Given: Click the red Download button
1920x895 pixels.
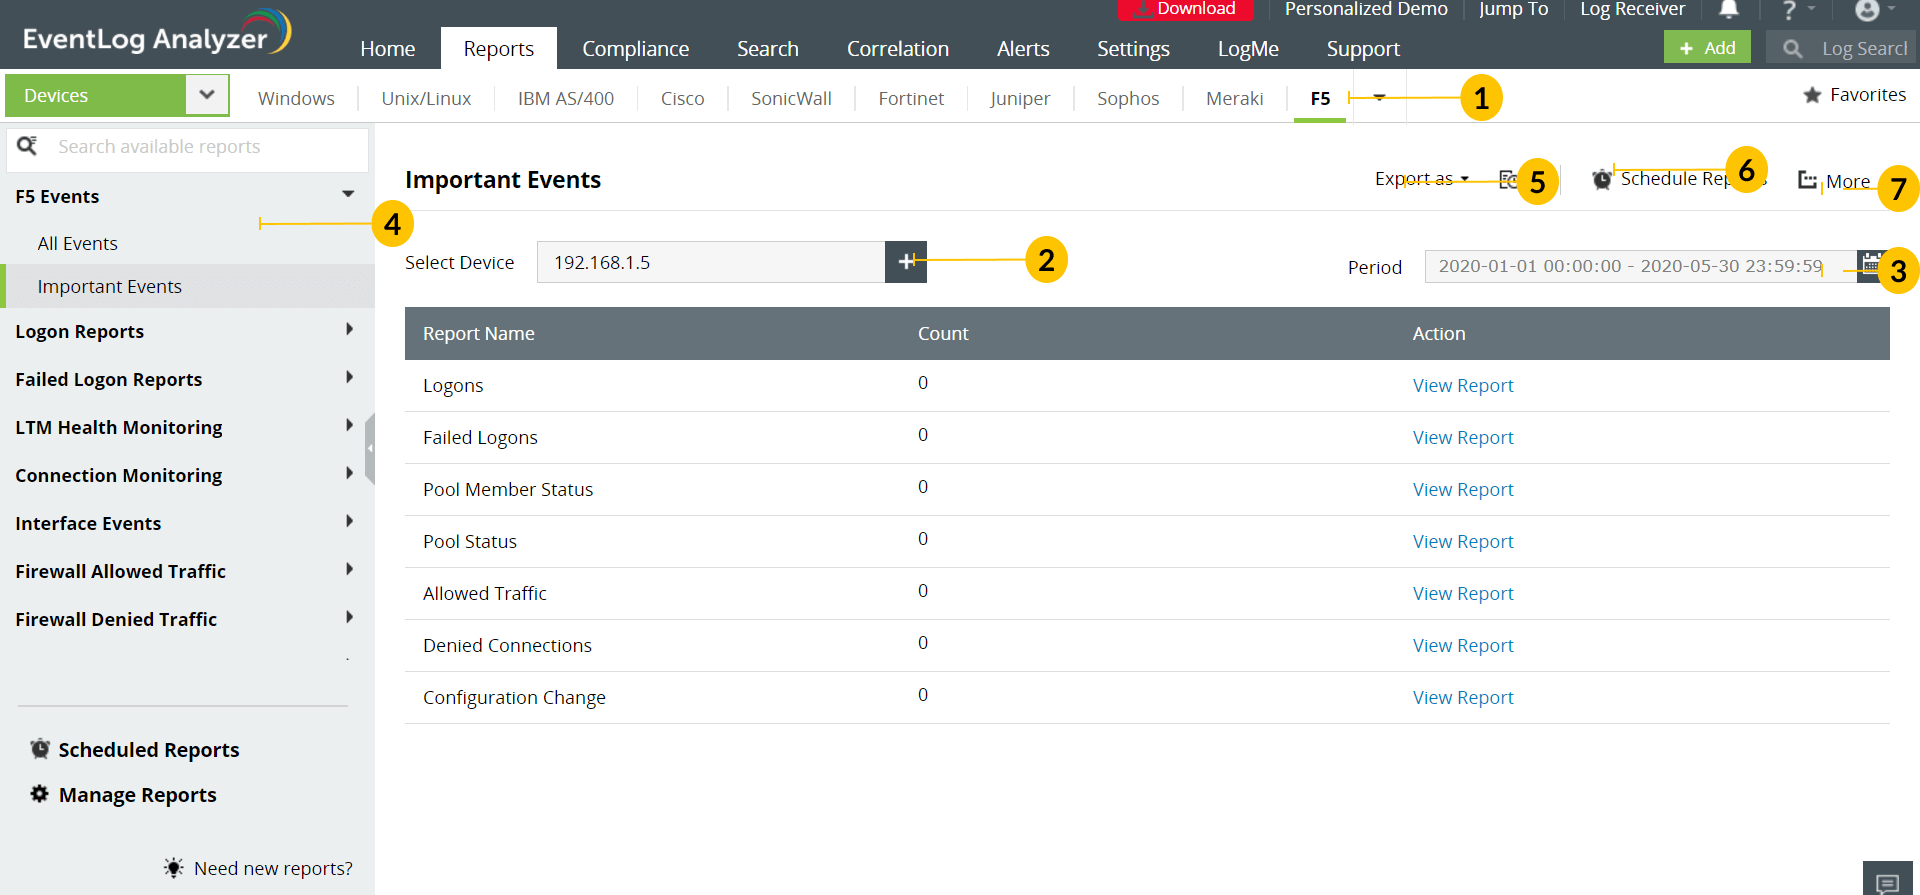Looking at the screenshot, I should pos(1185,9).
